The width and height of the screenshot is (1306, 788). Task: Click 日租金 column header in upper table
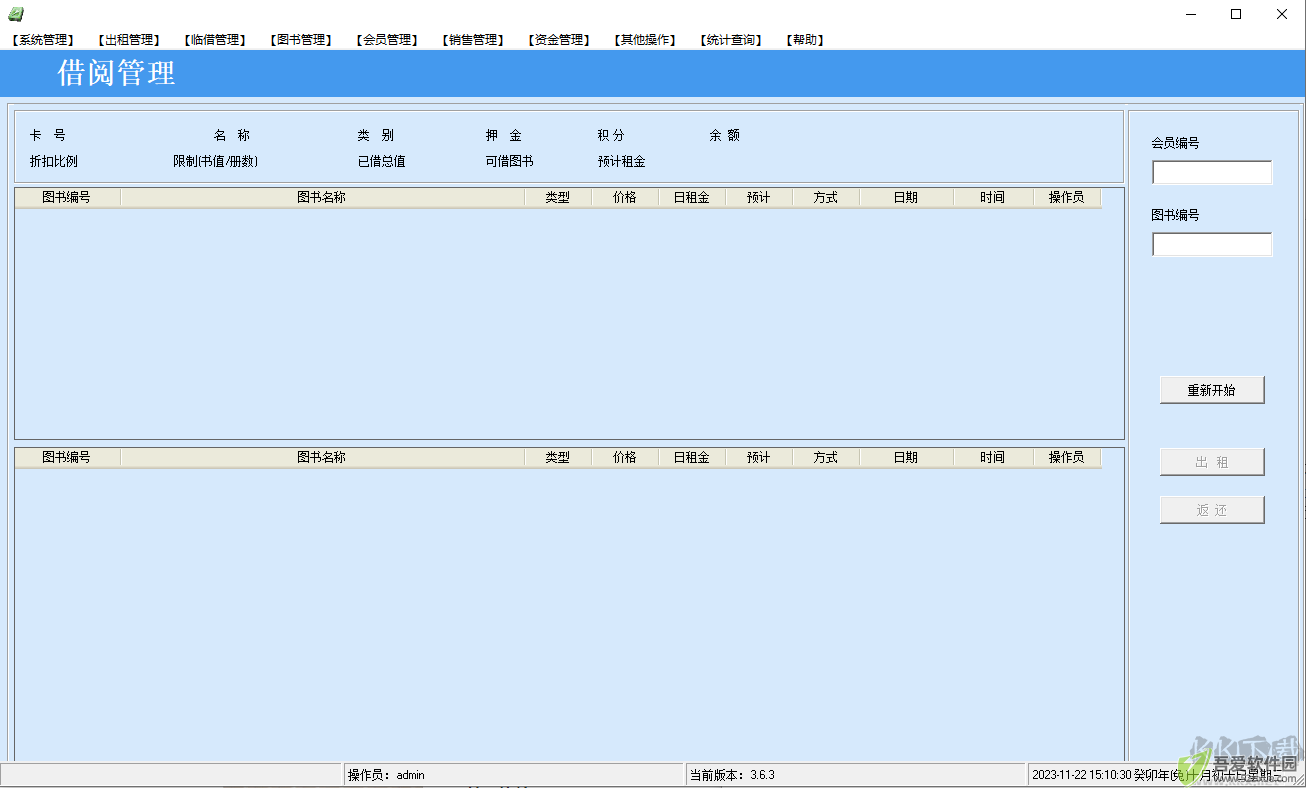tap(692, 198)
